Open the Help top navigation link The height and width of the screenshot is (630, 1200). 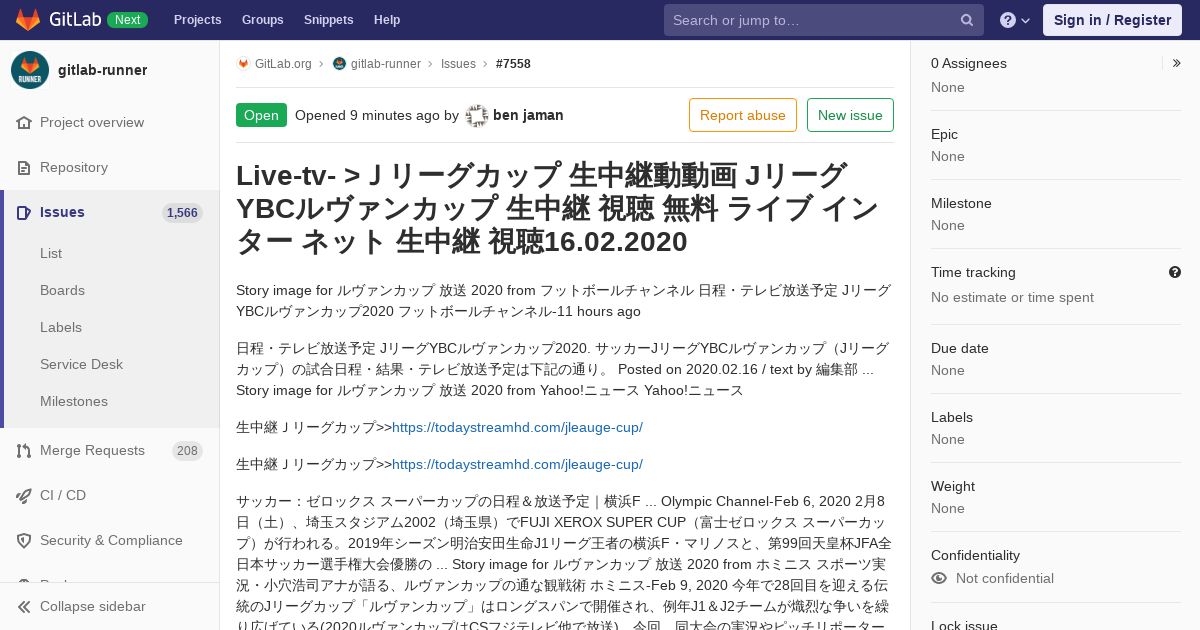[387, 20]
